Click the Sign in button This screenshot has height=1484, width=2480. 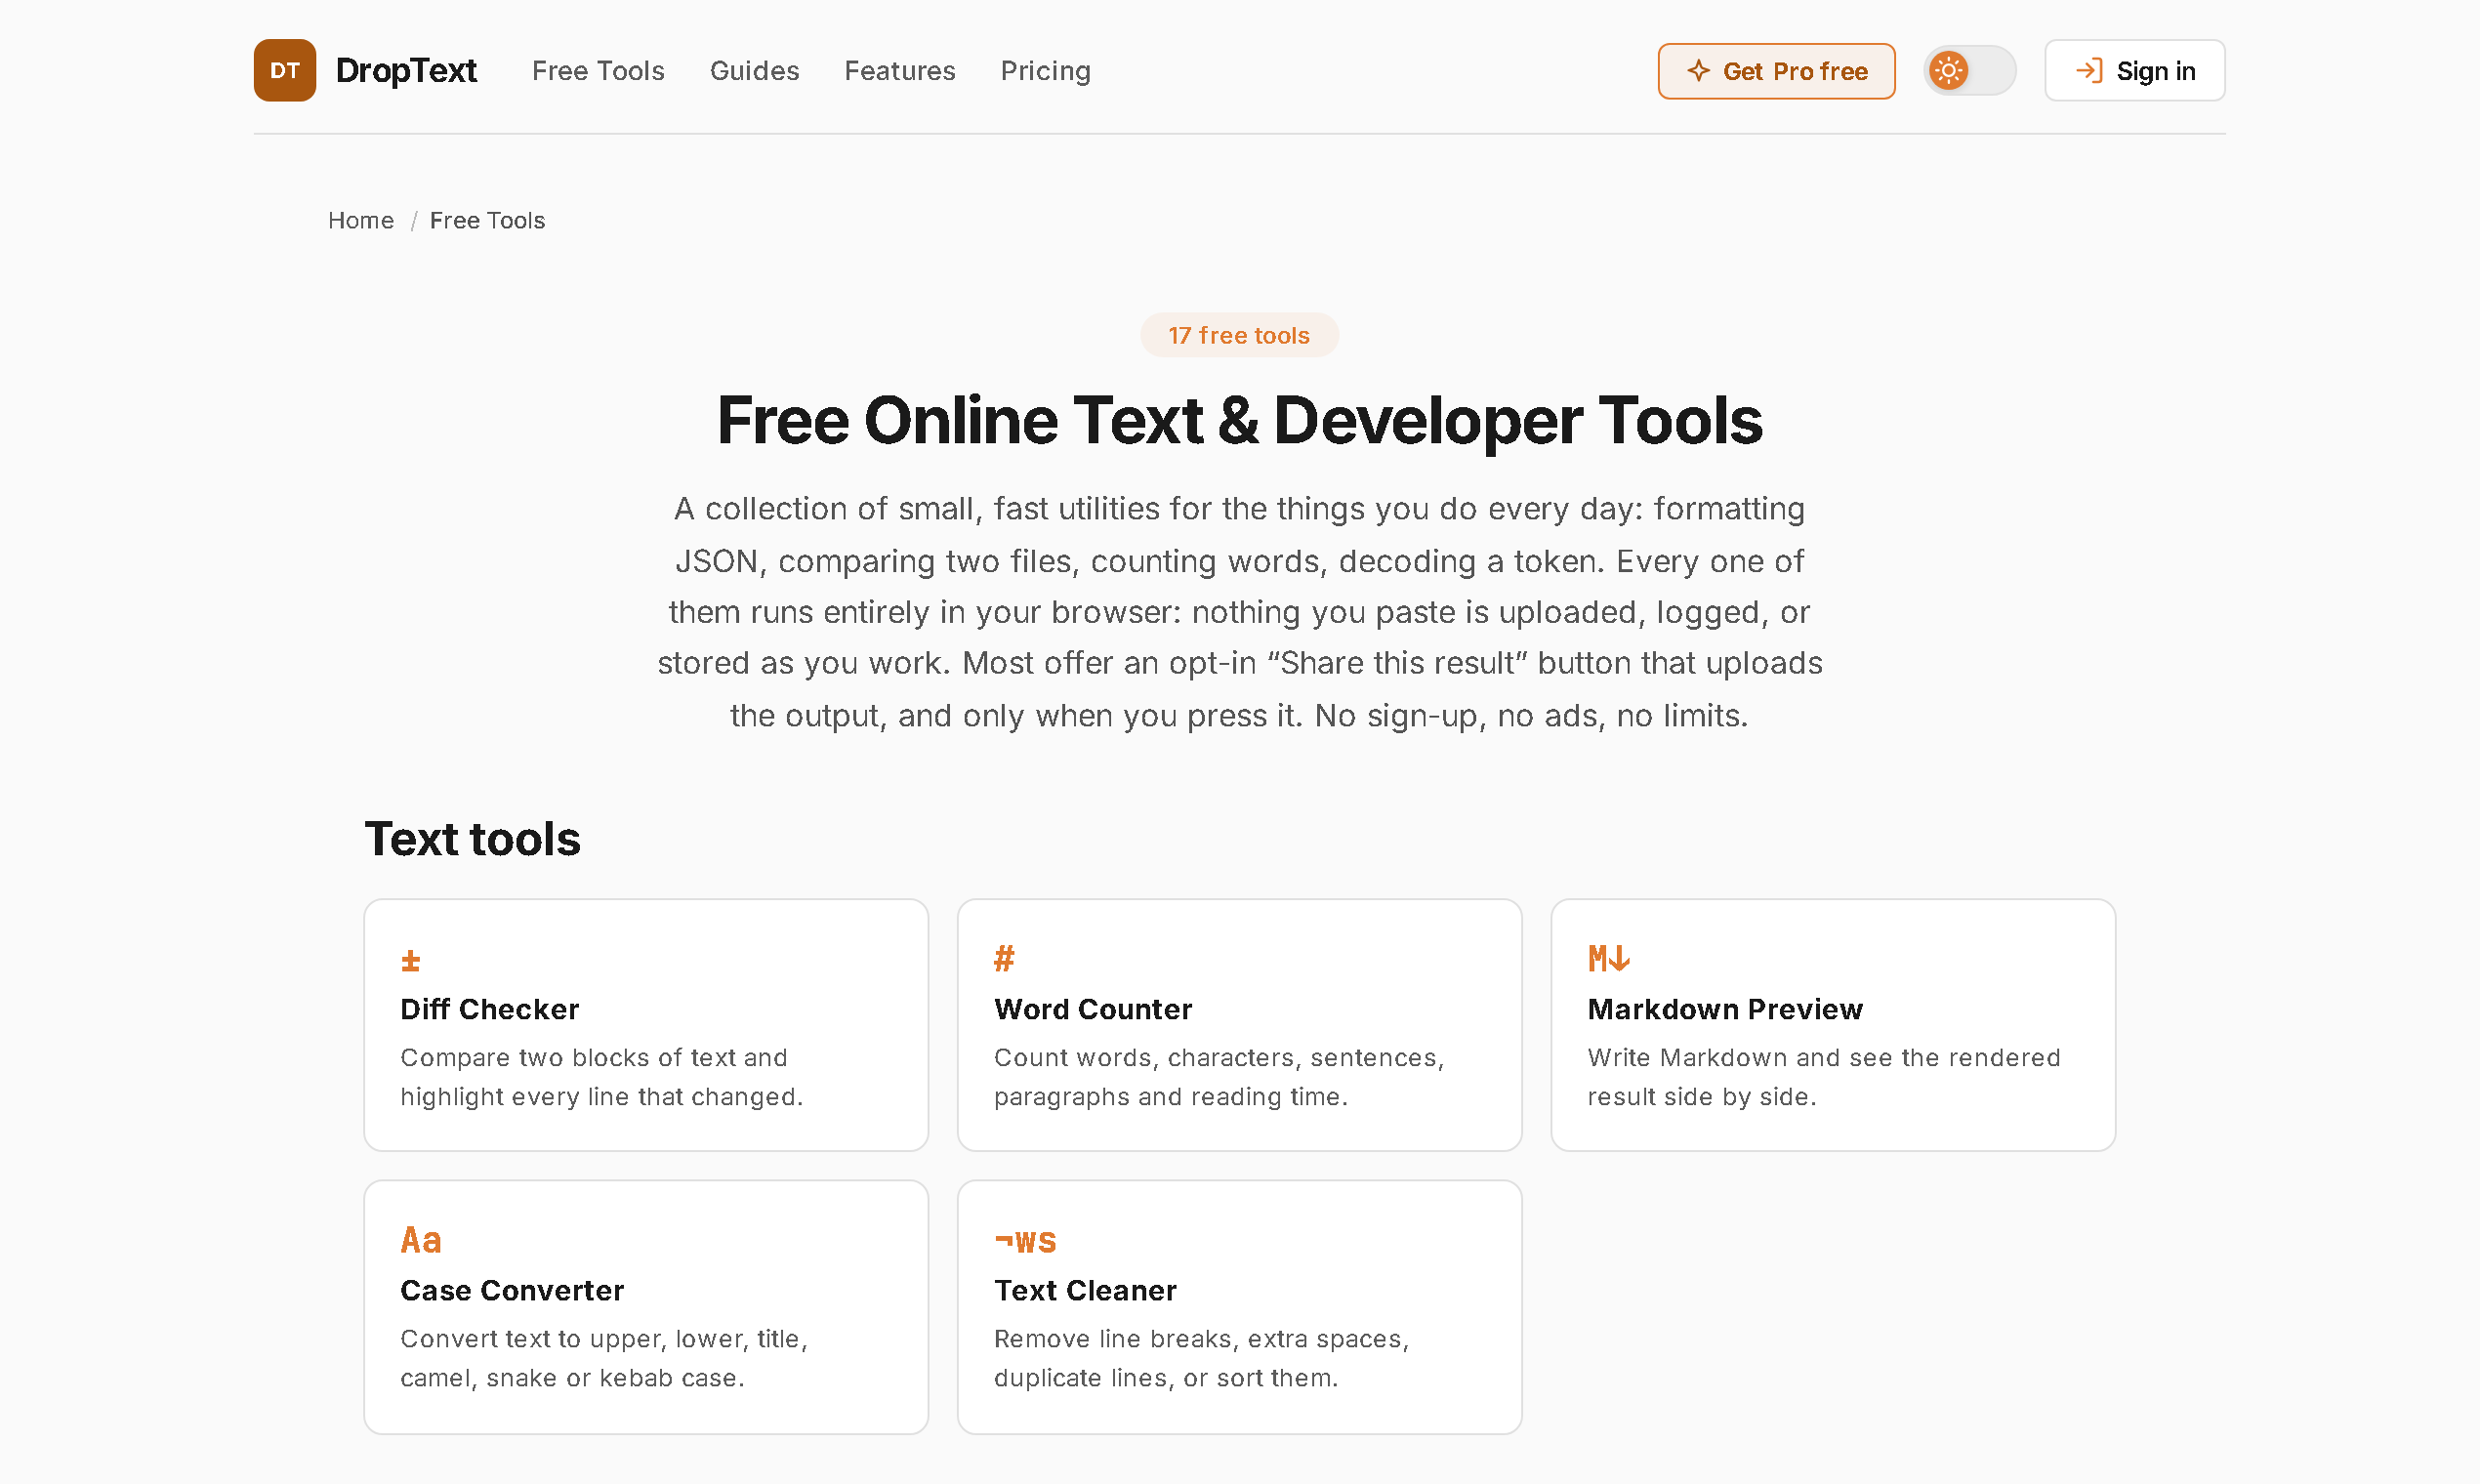point(2135,71)
